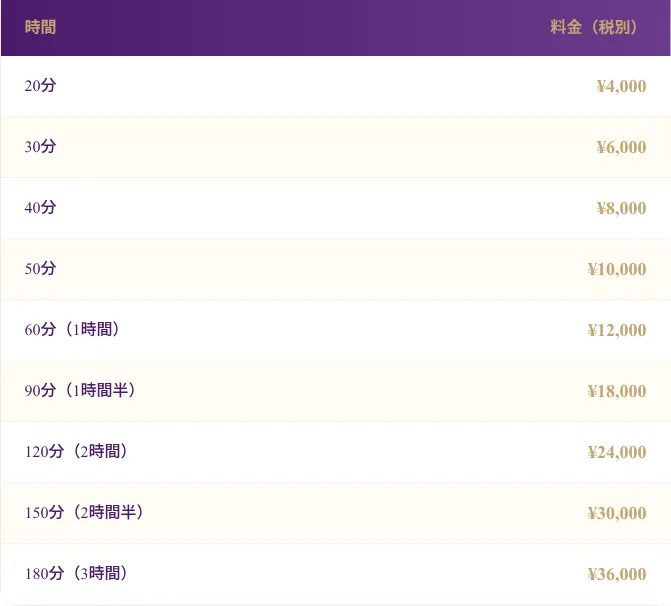Select the 50分 duration cell
The image size is (671, 606).
pos(40,268)
